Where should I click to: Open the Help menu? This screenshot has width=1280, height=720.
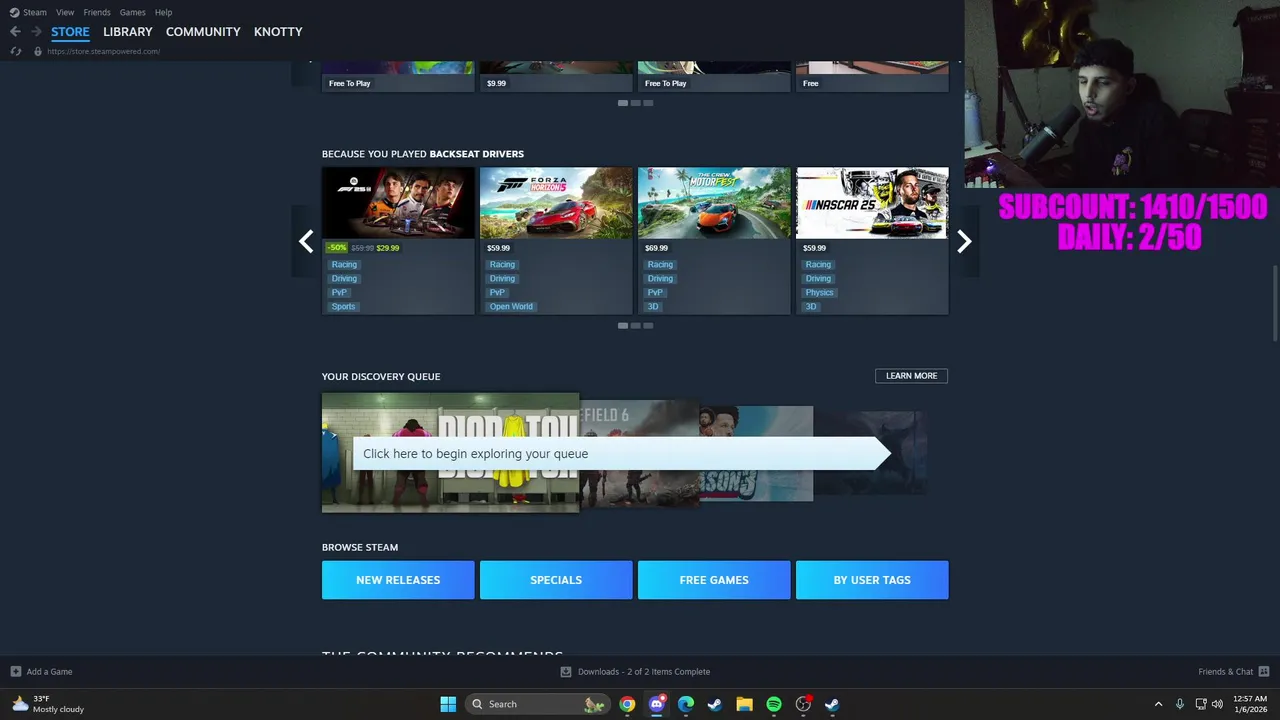pyautogui.click(x=163, y=12)
